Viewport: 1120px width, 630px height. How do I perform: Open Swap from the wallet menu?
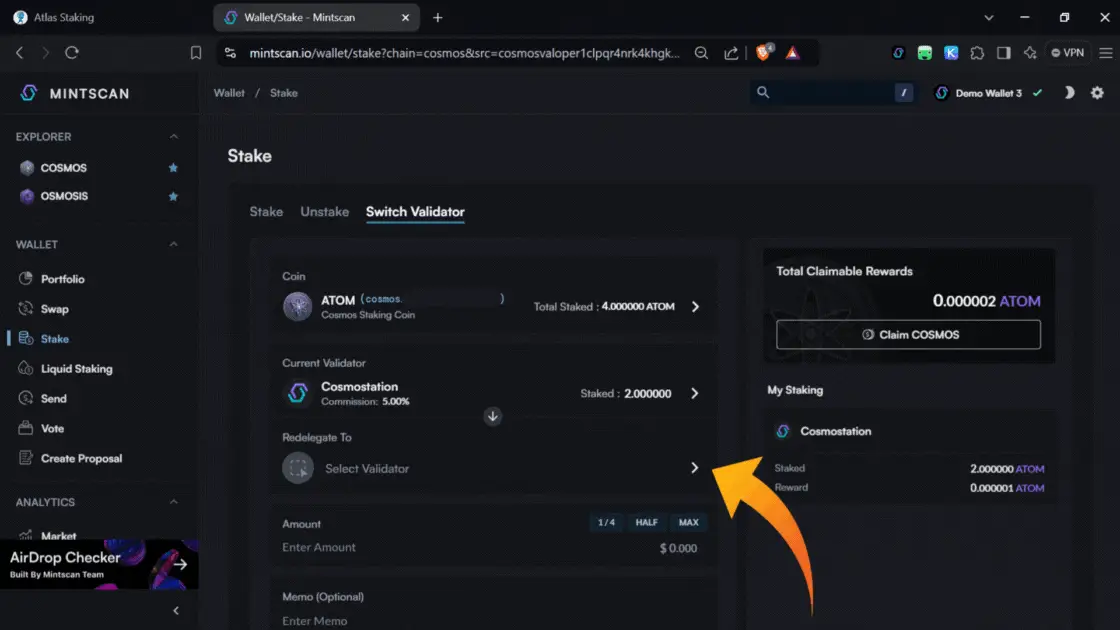[54, 309]
